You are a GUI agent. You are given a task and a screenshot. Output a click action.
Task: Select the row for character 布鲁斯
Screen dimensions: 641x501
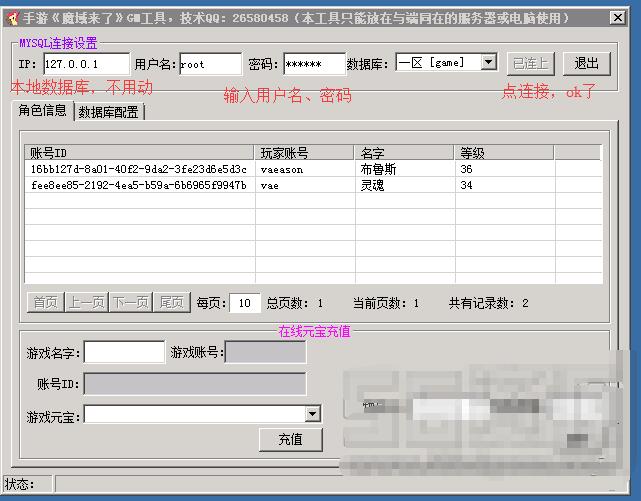(378, 170)
